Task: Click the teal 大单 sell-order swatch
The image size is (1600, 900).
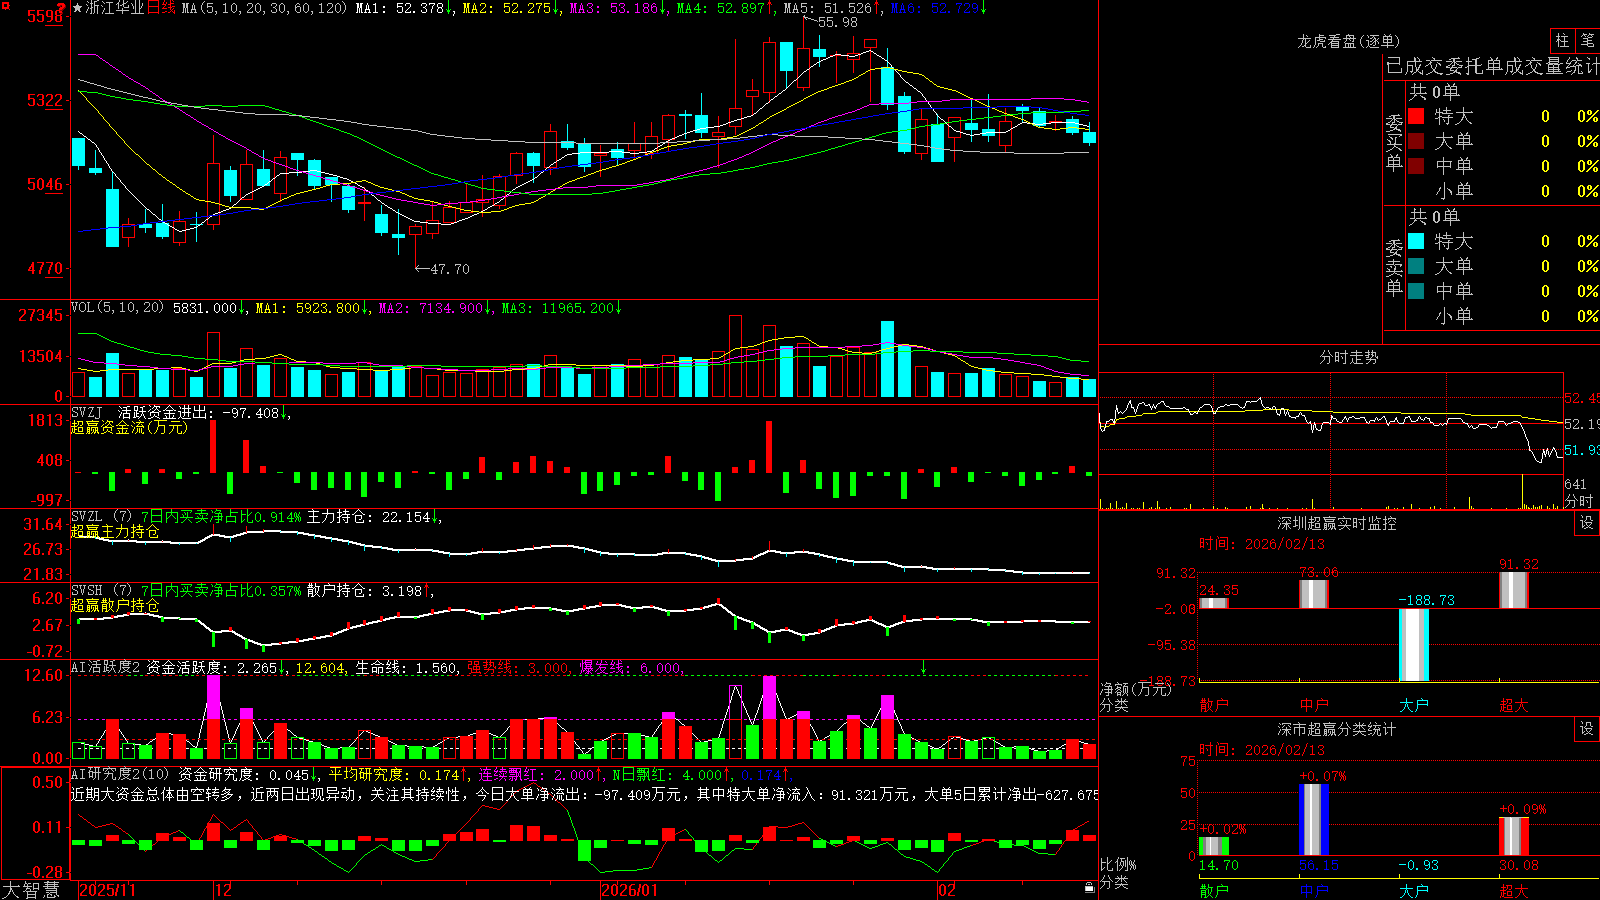Action: (1416, 266)
